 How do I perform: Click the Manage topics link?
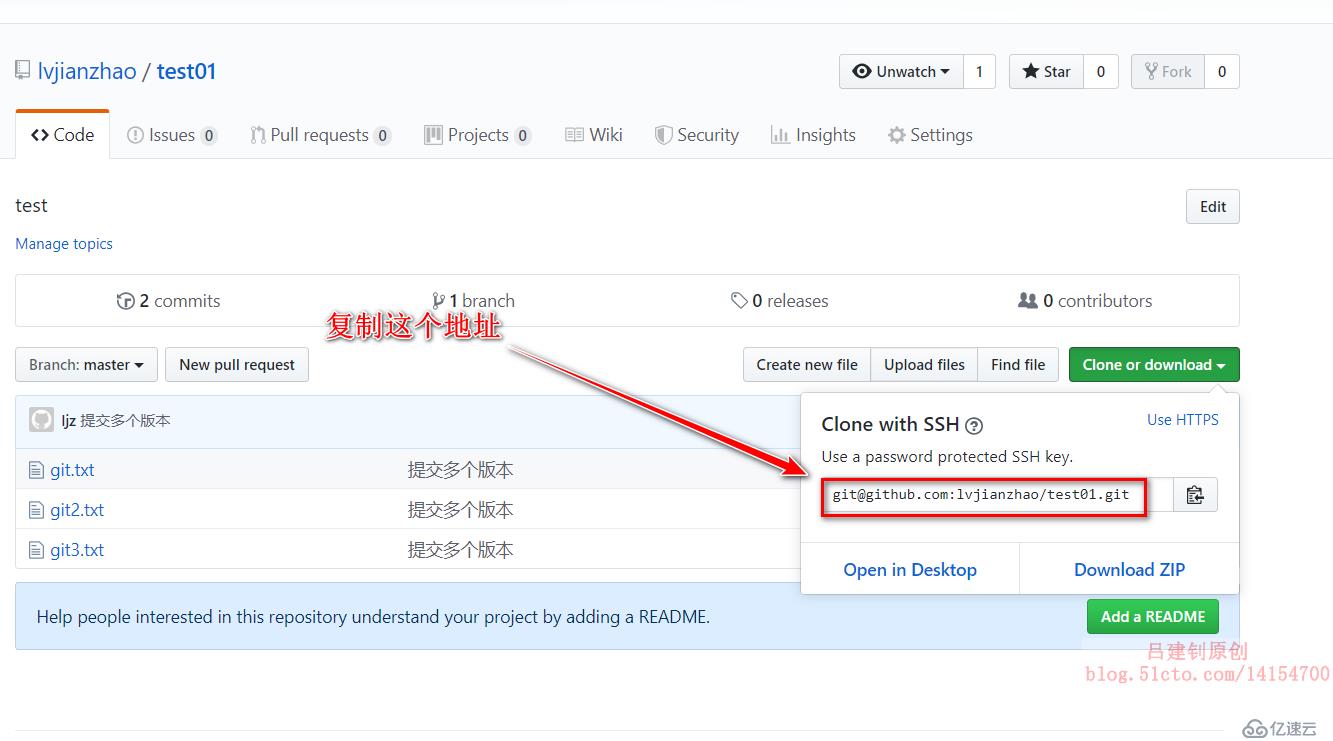click(x=64, y=244)
